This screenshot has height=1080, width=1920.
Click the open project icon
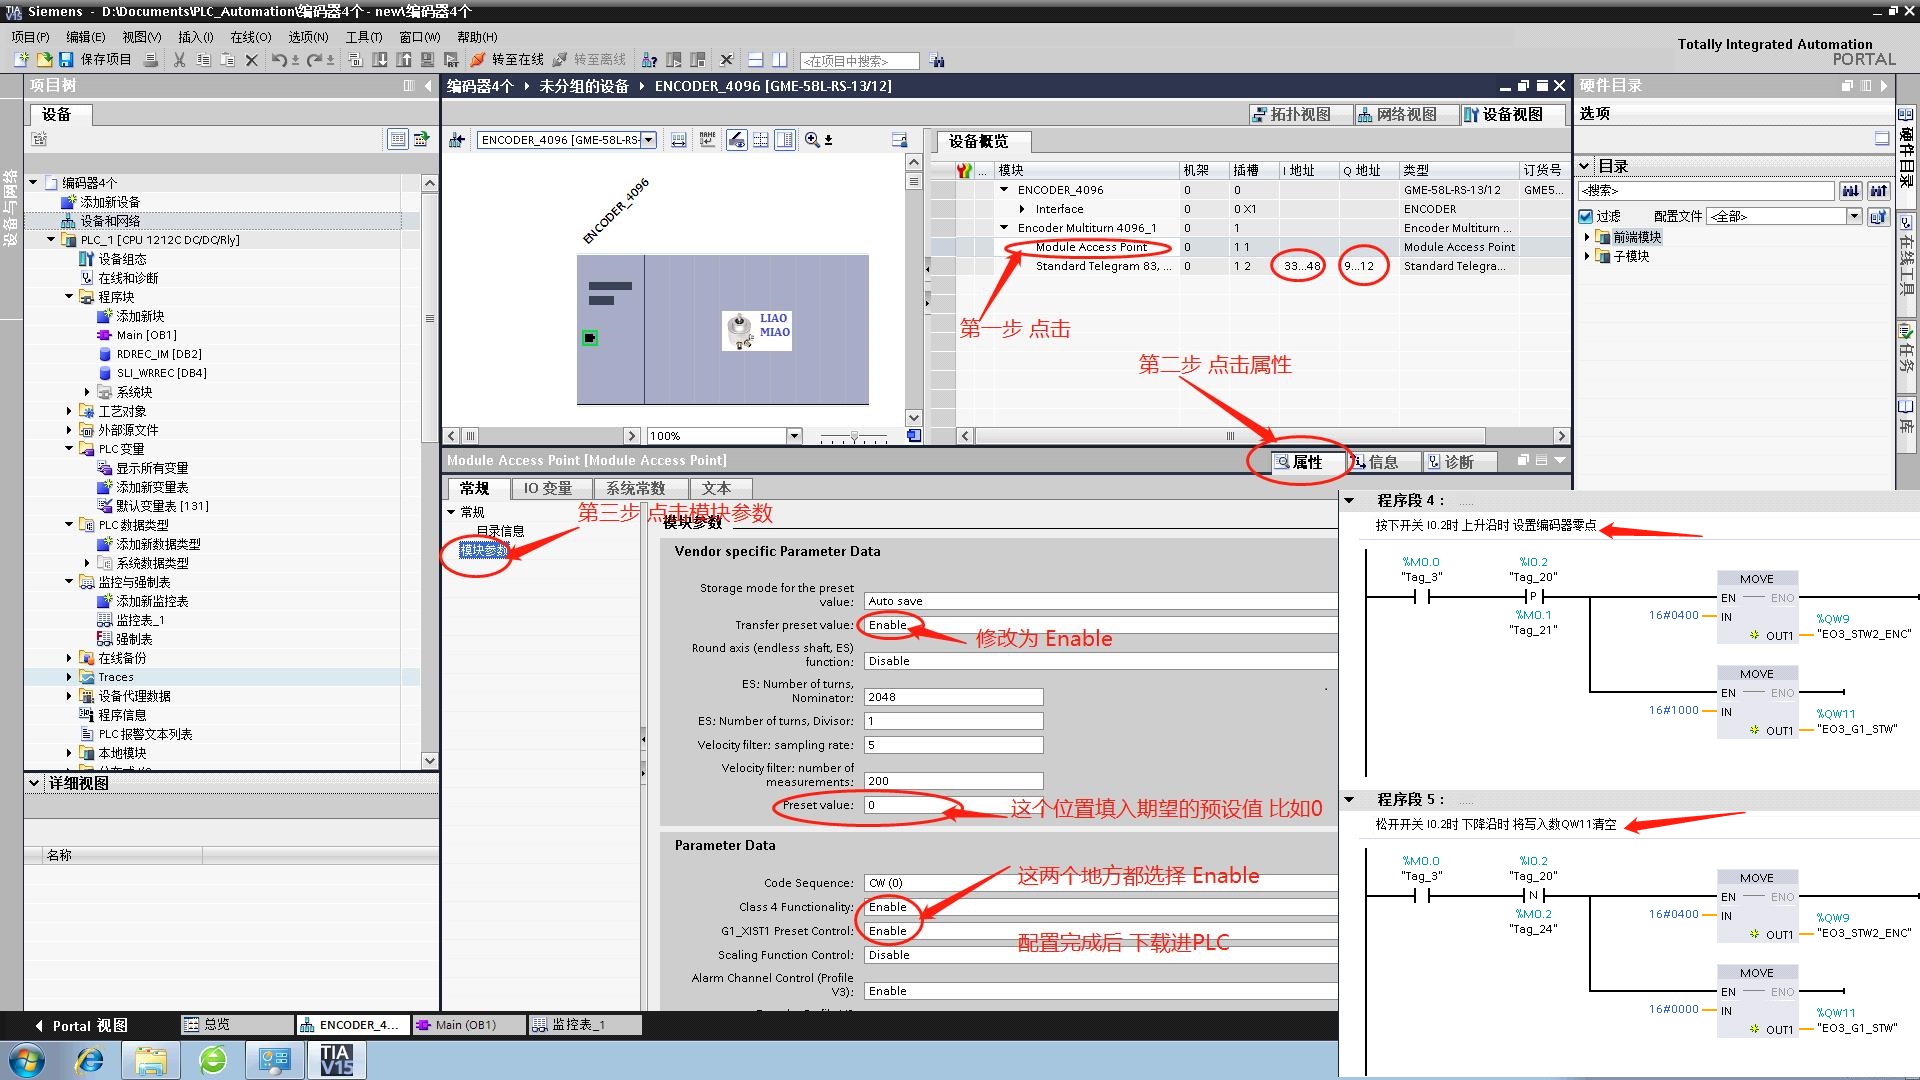click(x=44, y=60)
